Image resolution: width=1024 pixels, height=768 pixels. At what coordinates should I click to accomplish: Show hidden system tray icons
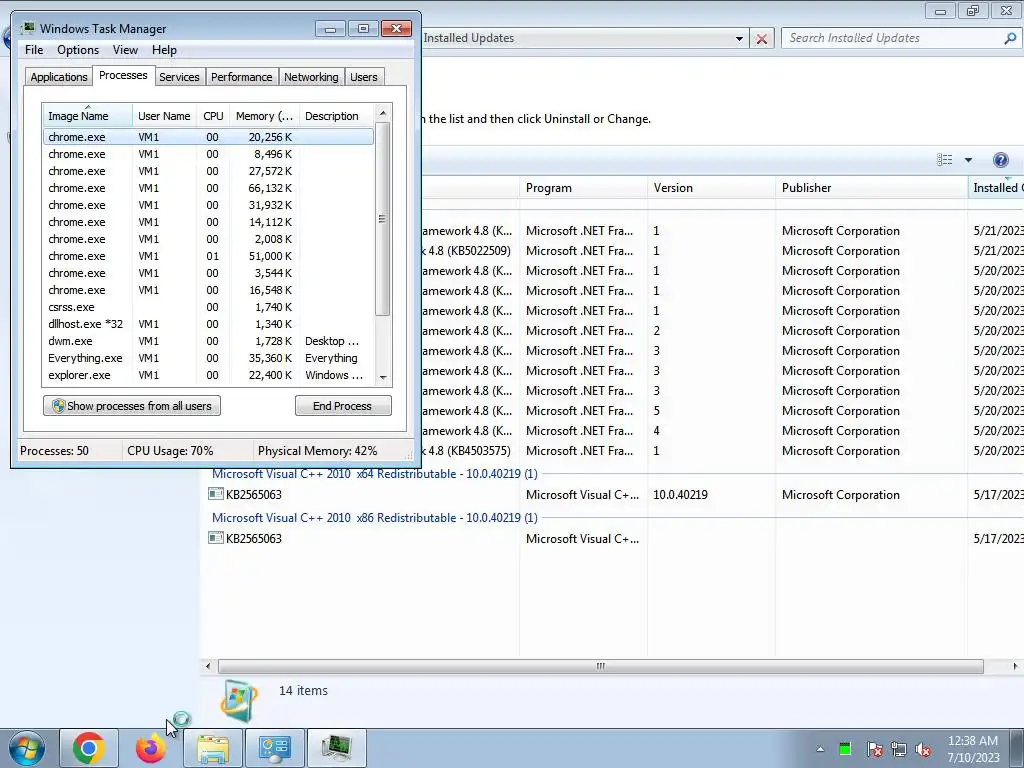click(820, 749)
